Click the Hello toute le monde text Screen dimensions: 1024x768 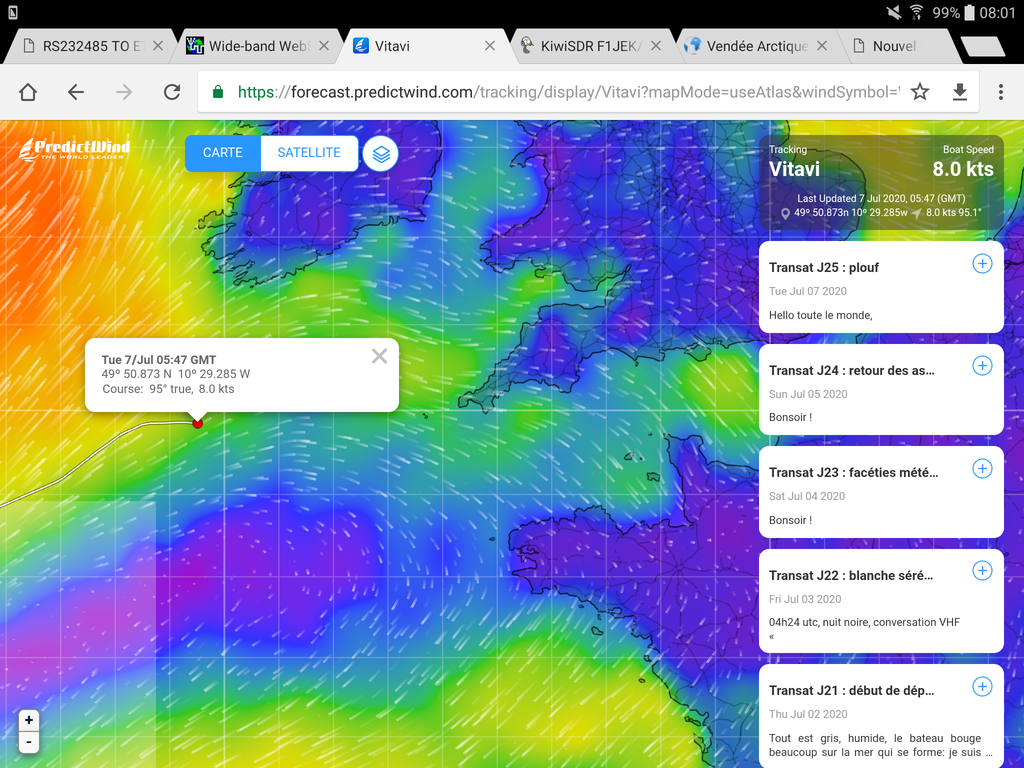click(820, 315)
